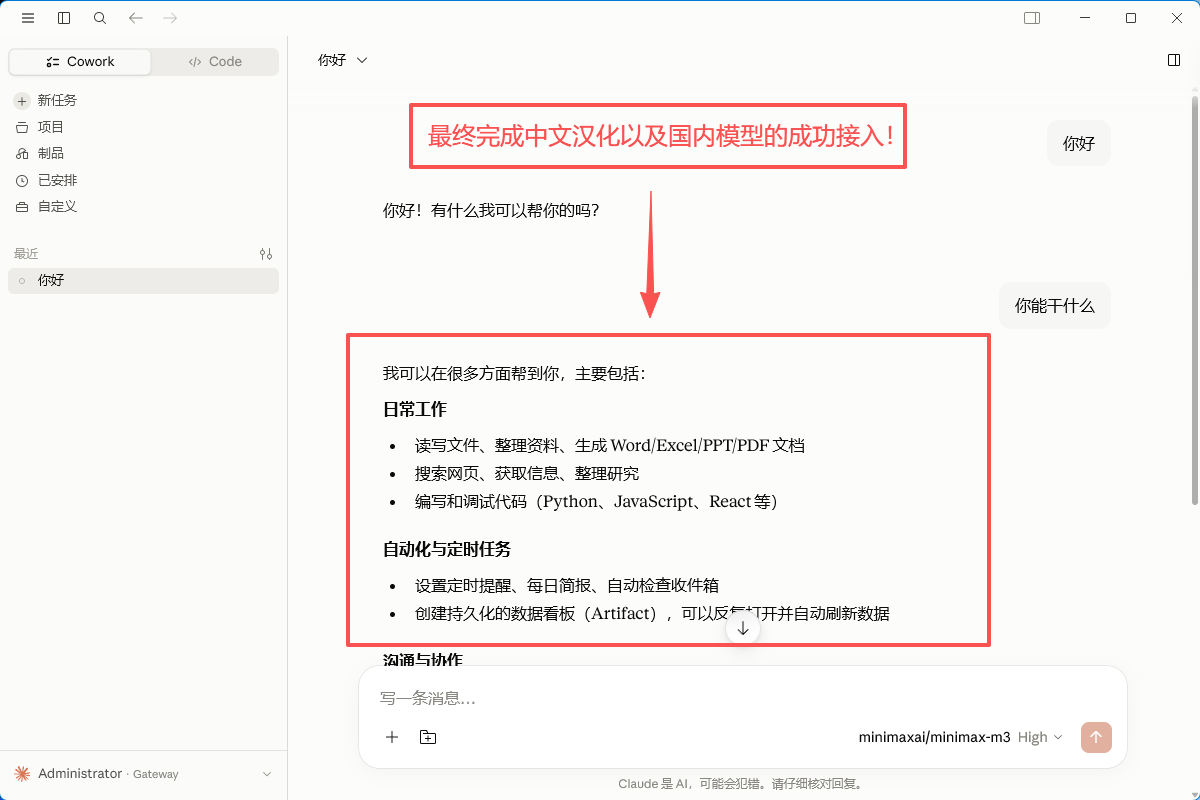Click the plus attachment icon
The width and height of the screenshot is (1200, 800).
click(x=392, y=737)
